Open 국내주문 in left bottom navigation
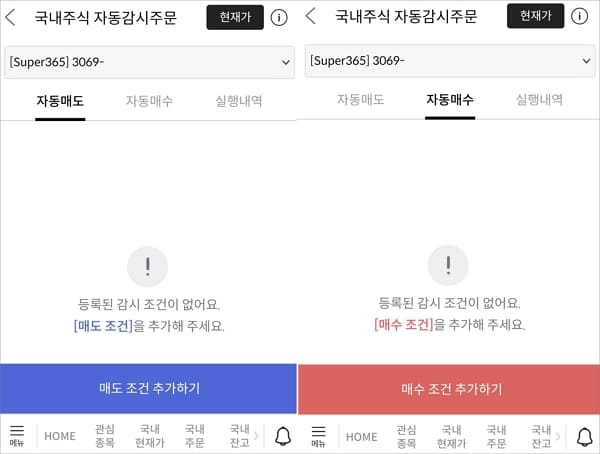 pyautogui.click(x=194, y=436)
